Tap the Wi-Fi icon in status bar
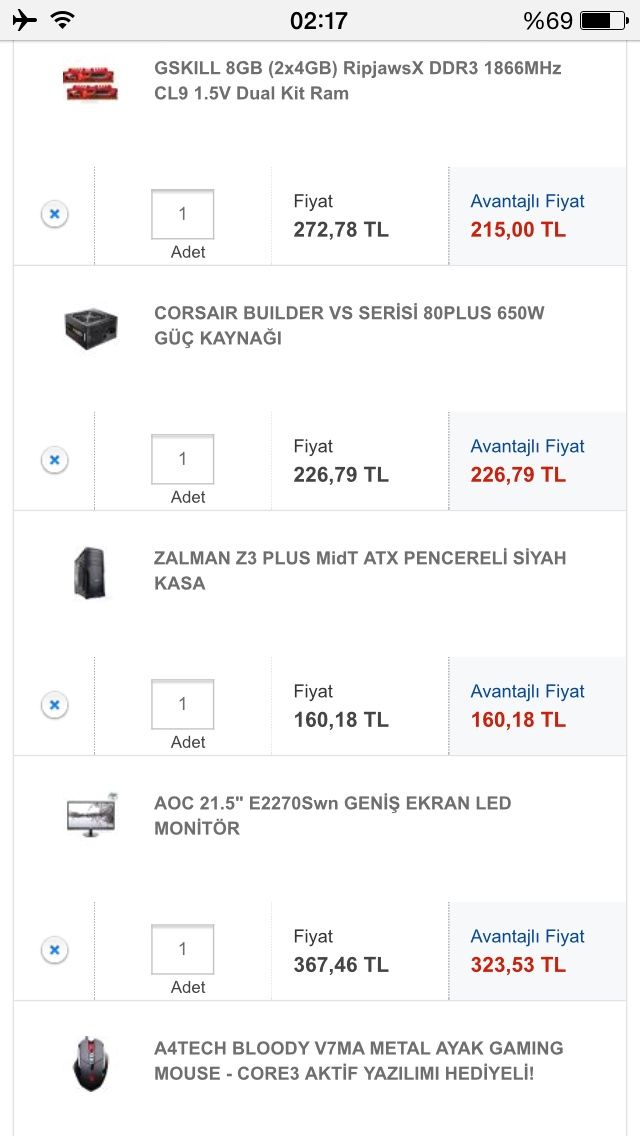 pyautogui.click(x=62, y=20)
